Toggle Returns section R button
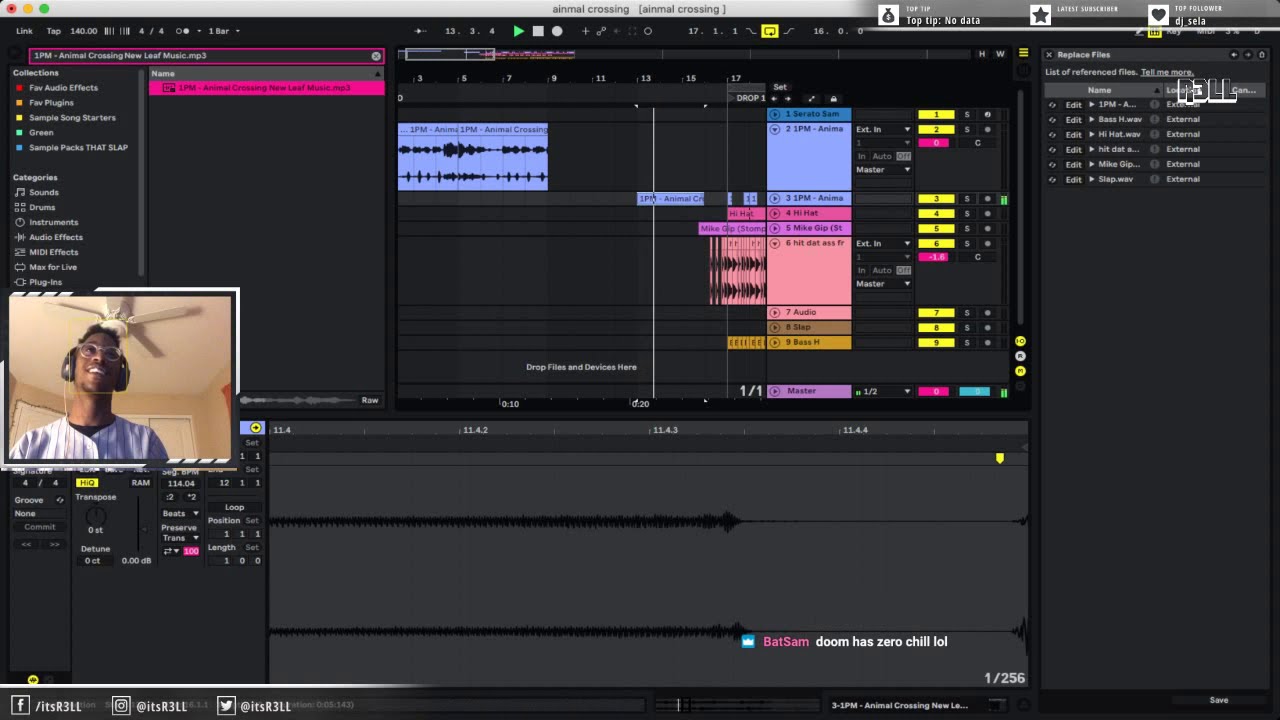Image resolution: width=1280 pixels, height=720 pixels. pos(1020,356)
